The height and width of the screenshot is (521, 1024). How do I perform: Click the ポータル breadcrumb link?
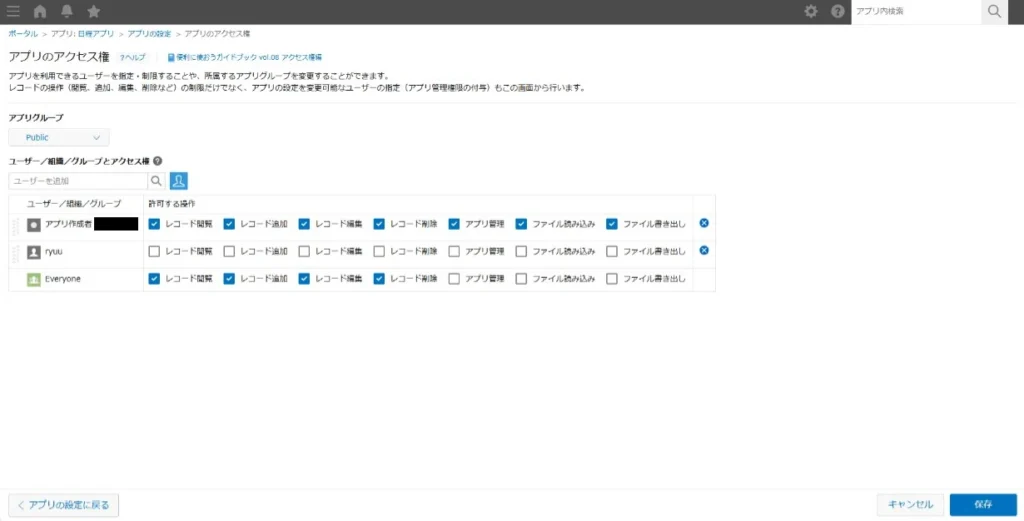tap(23, 34)
